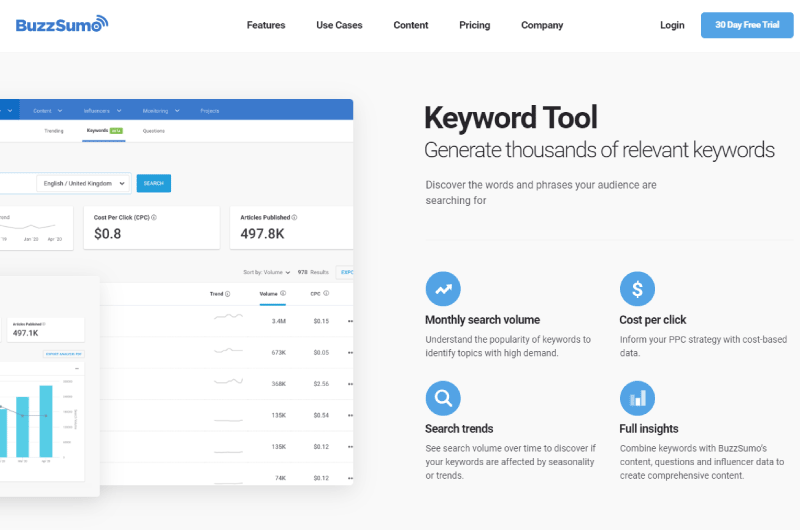Image resolution: width=800 pixels, height=530 pixels.
Task: Expand Content dropdown in app screenshot bar
Action: tap(48, 111)
